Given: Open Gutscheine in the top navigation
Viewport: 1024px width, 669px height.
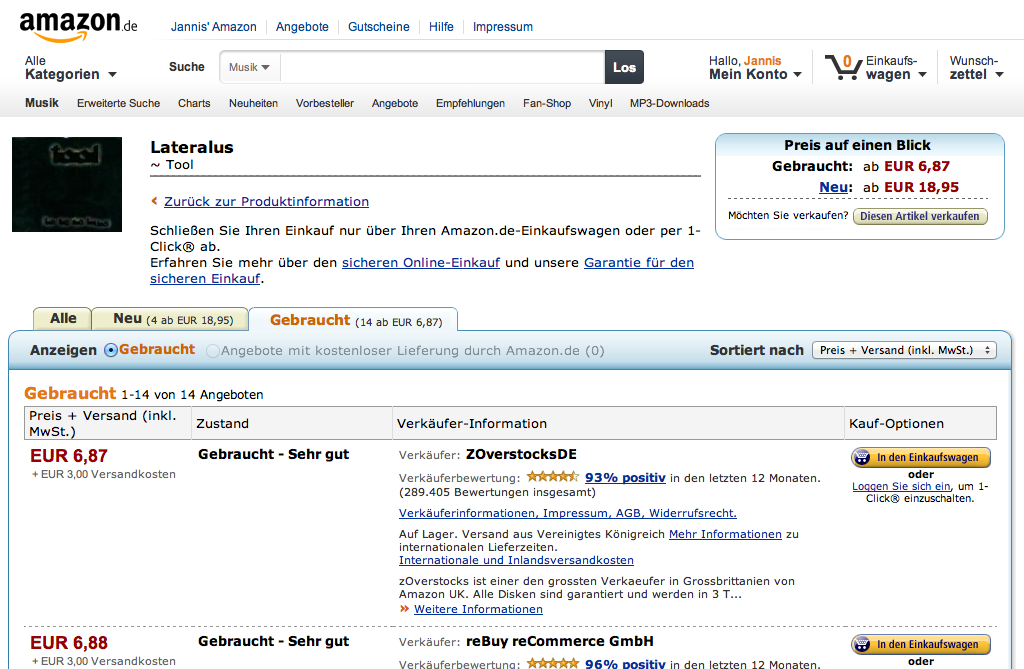Looking at the screenshot, I should point(379,27).
